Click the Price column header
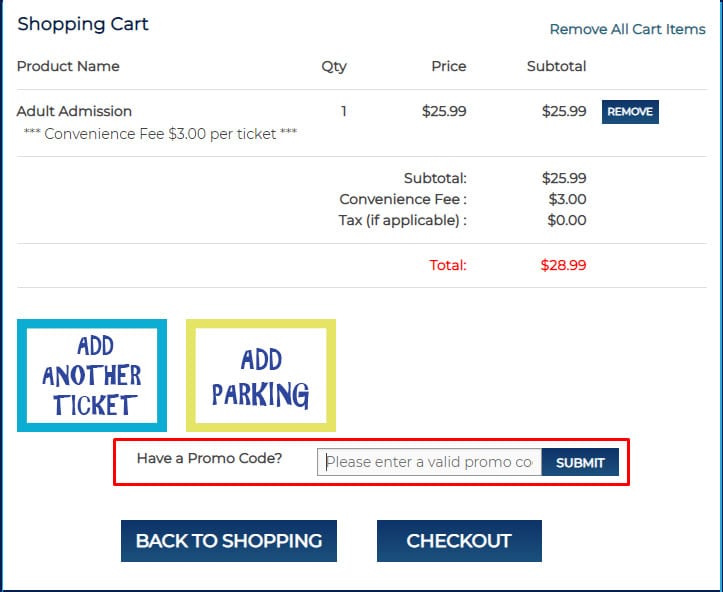 tap(448, 66)
